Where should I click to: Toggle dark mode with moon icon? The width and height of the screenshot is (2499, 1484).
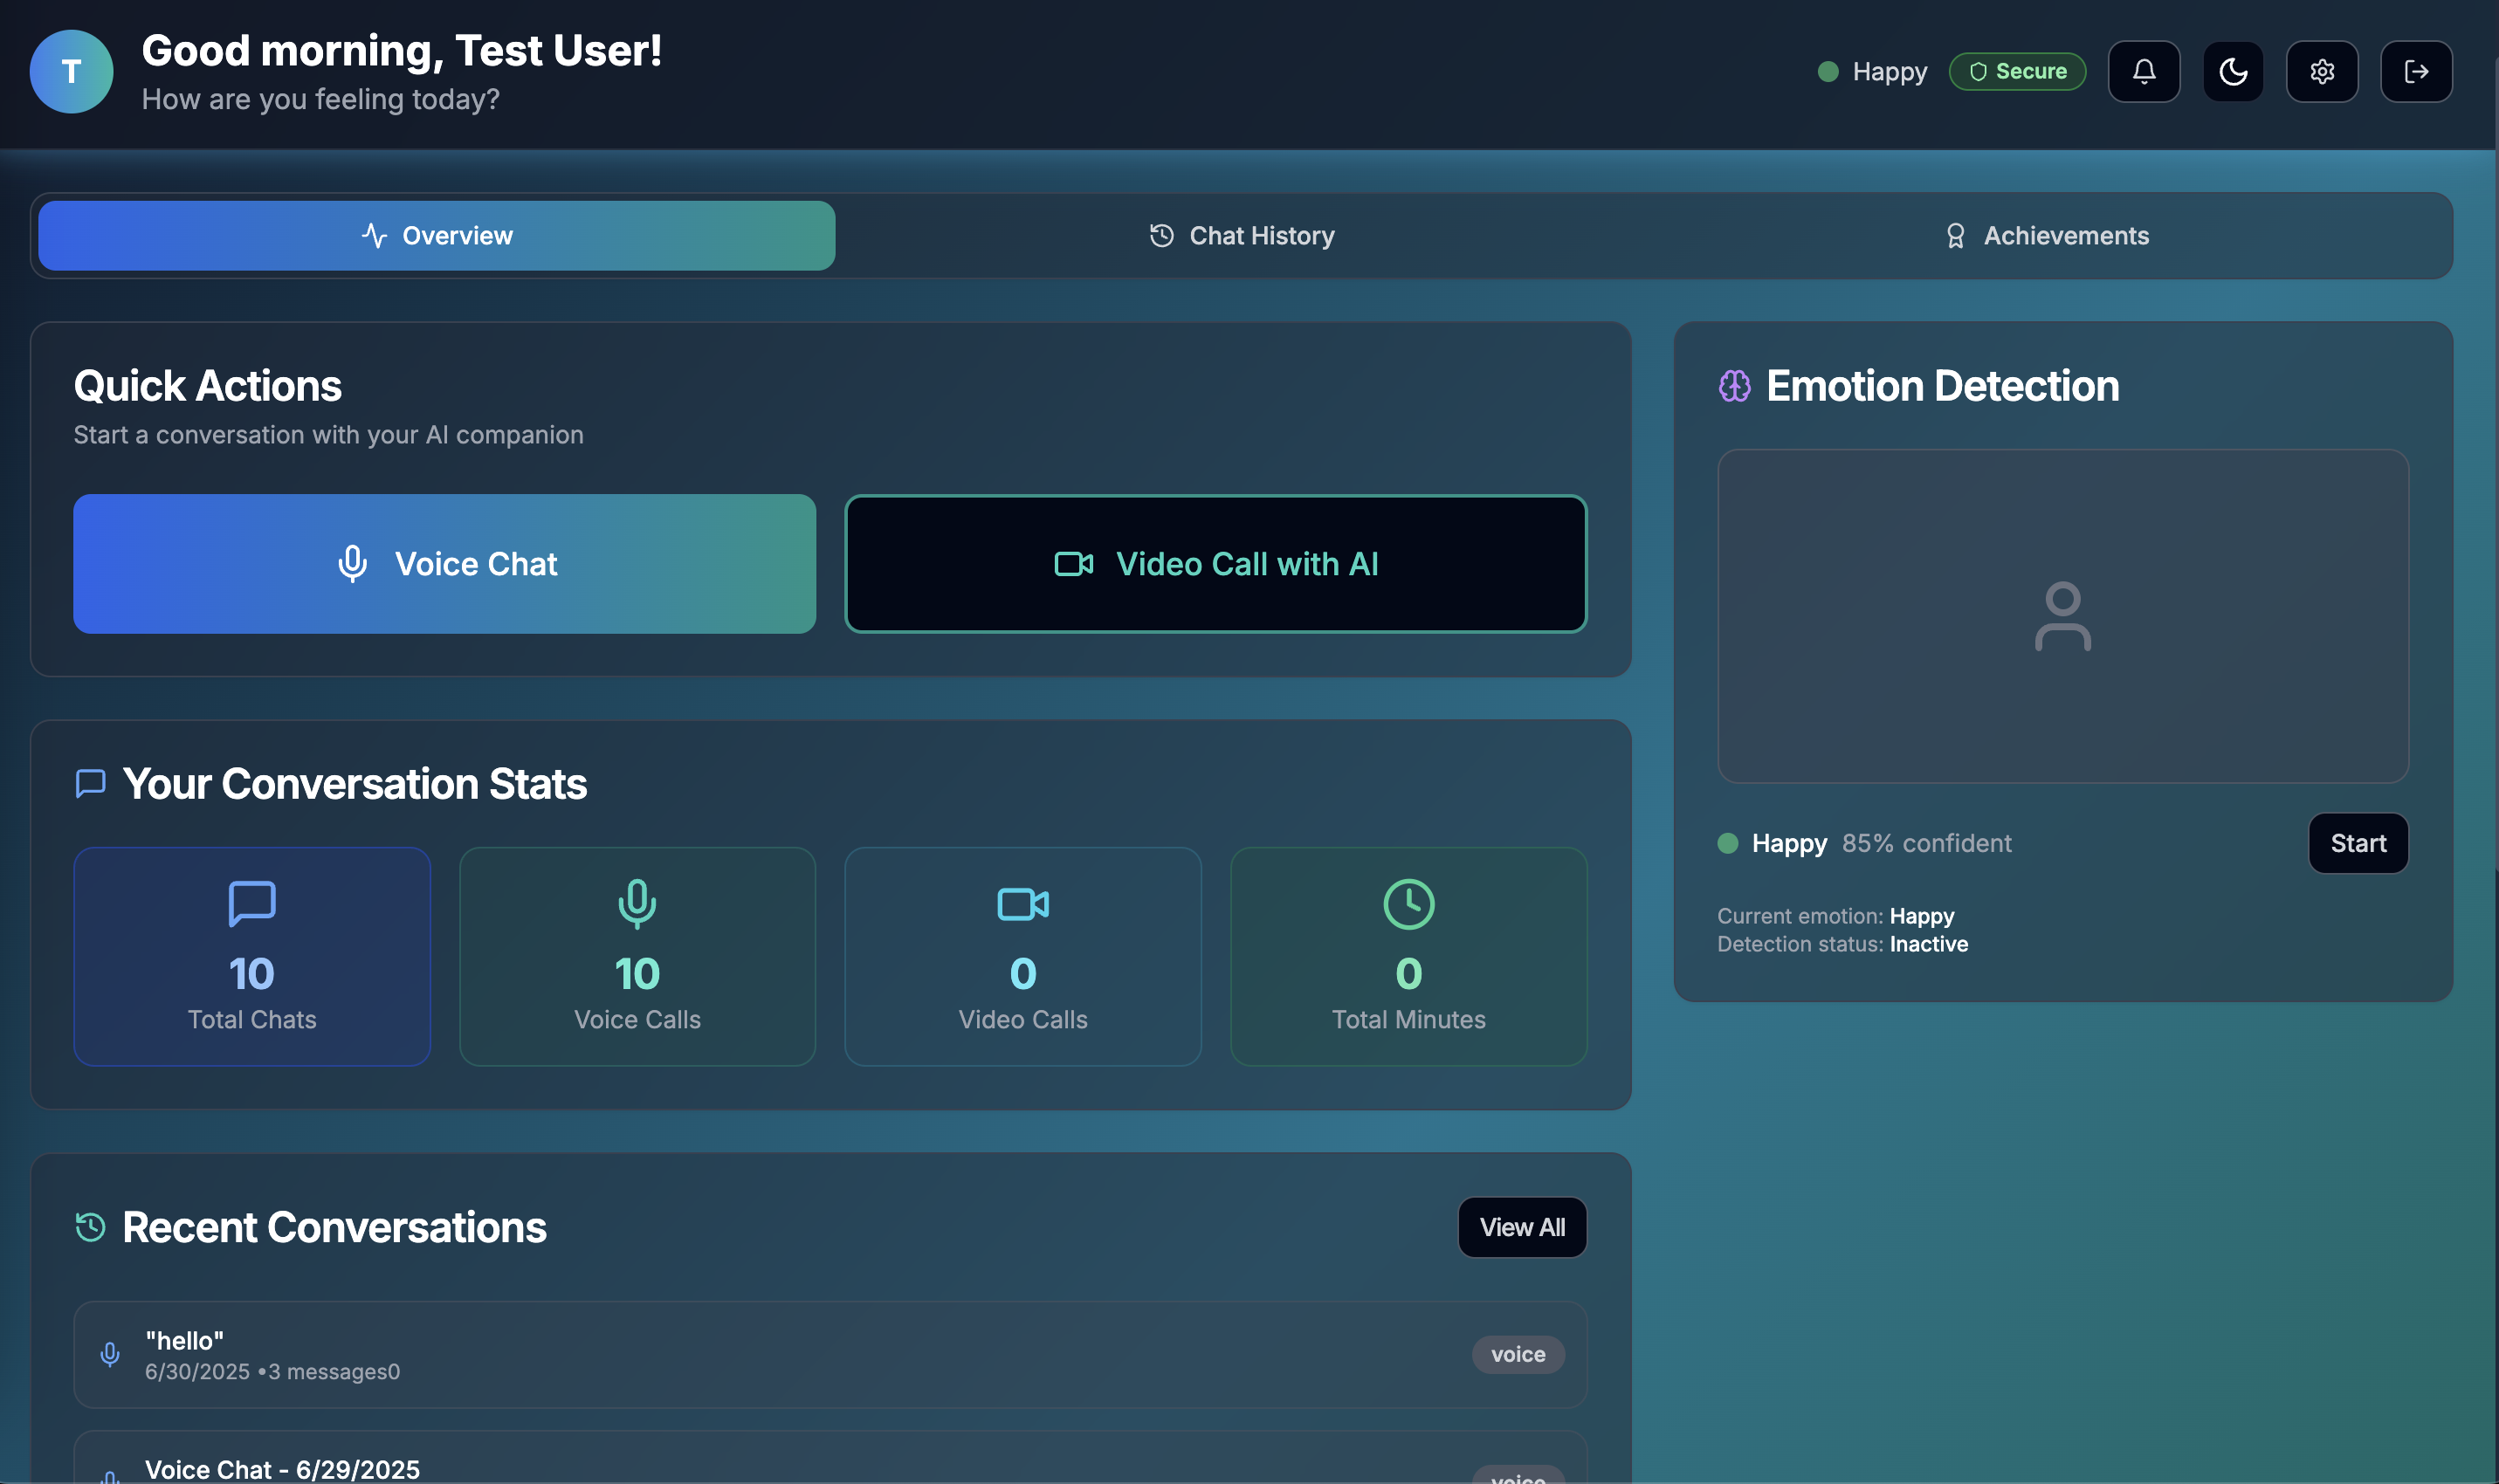2232,71
